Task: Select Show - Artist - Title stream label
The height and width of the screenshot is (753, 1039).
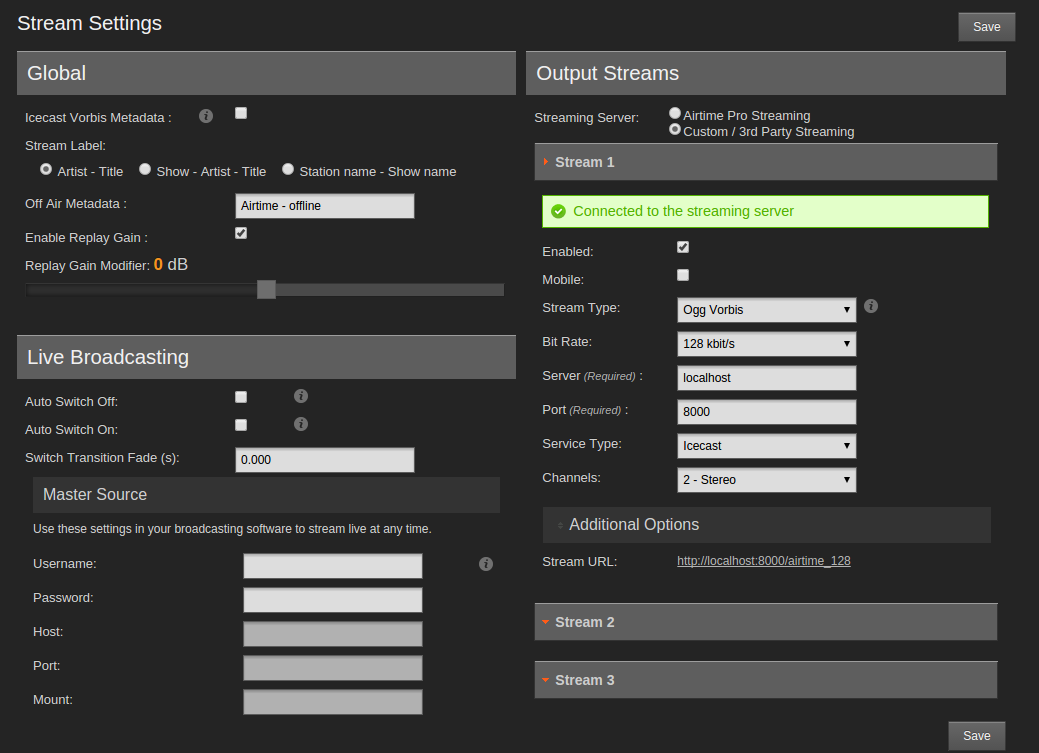Action: pyautogui.click(x=144, y=170)
